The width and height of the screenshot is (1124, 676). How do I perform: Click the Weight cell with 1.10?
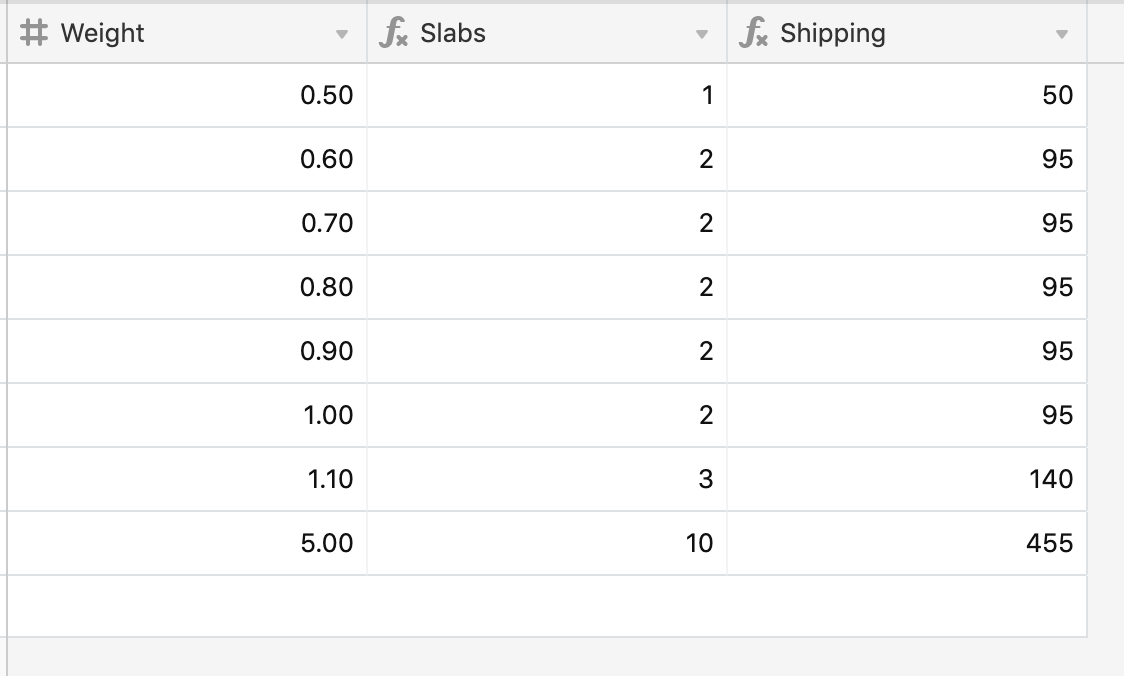(187, 480)
